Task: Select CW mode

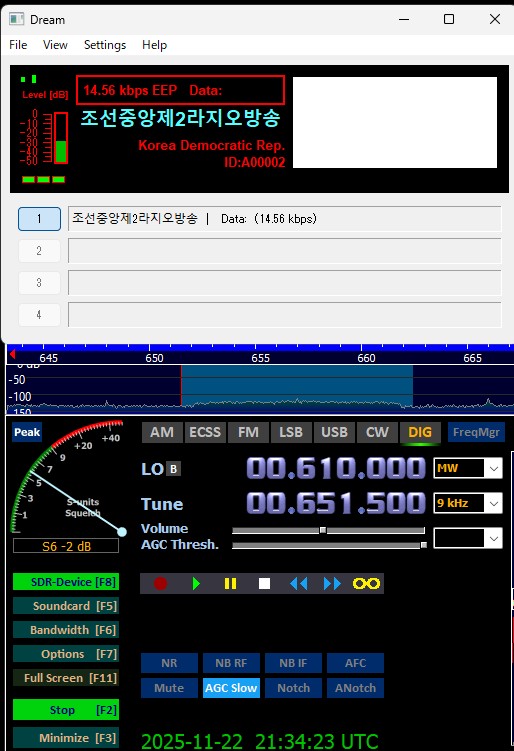Action: coord(377,432)
